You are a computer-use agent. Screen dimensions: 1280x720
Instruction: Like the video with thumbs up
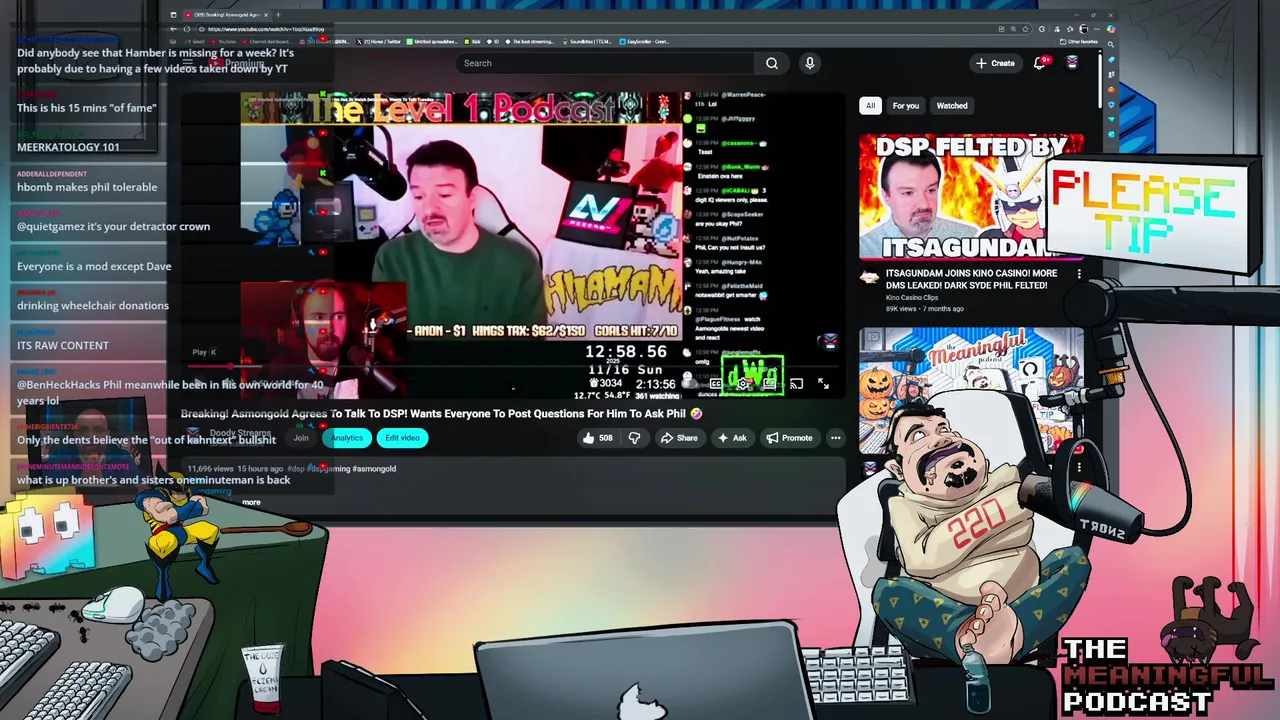tap(598, 438)
